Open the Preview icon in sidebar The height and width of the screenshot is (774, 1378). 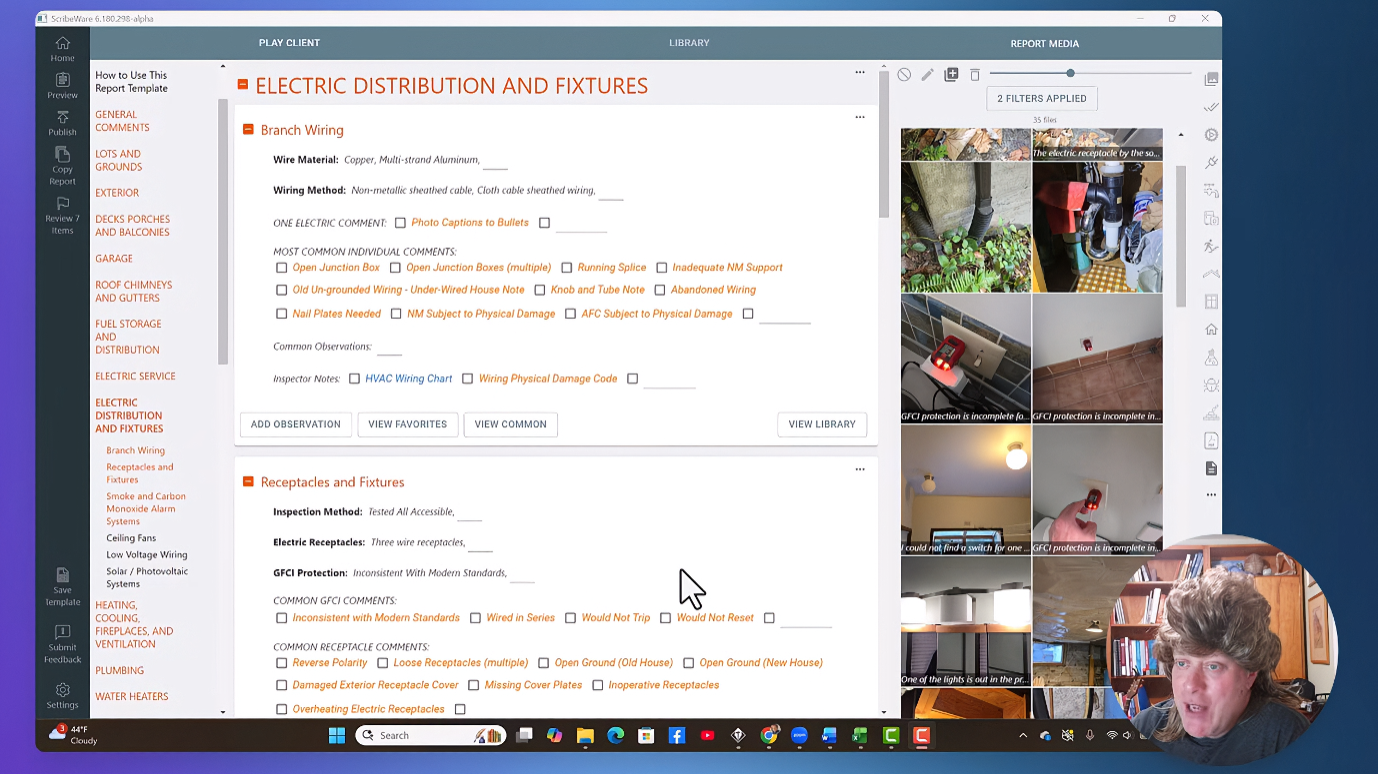point(62,80)
